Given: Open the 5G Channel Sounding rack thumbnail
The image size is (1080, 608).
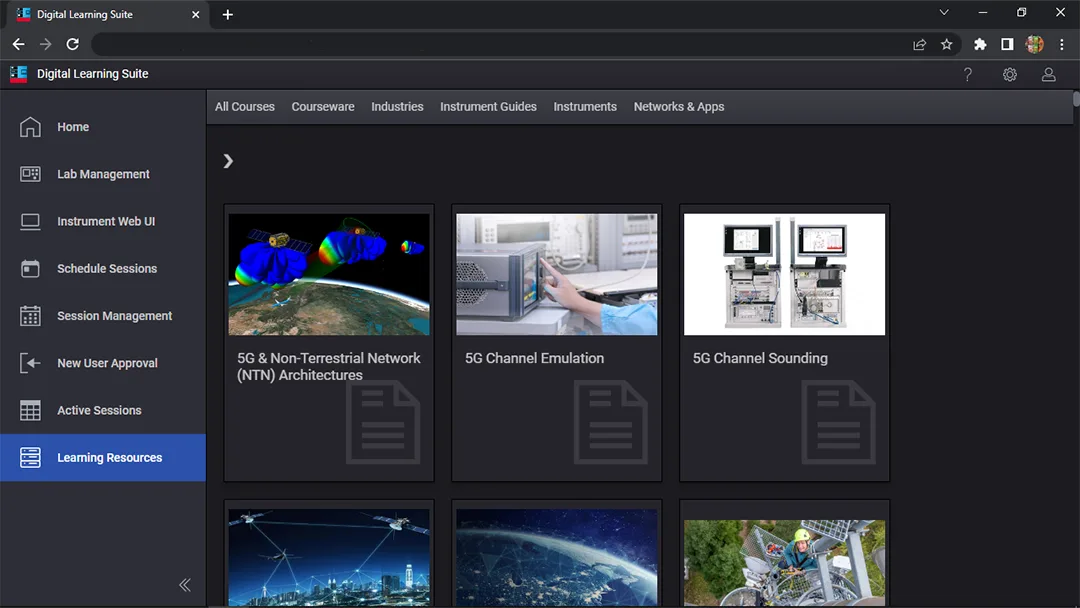Looking at the screenshot, I should pyautogui.click(x=785, y=274).
